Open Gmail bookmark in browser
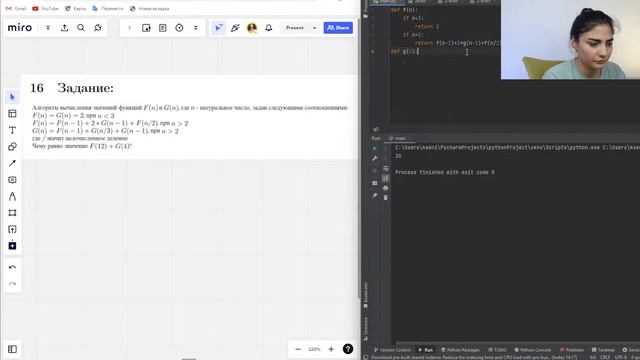Screen dimensions: 640x360 pos(16,8)
